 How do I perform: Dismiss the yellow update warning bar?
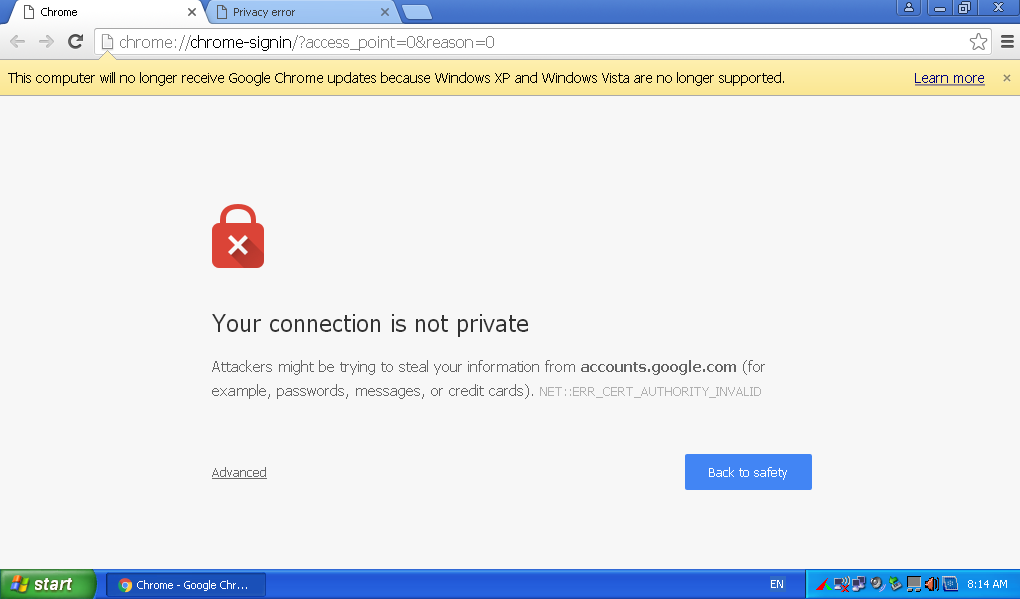pos(1006,78)
